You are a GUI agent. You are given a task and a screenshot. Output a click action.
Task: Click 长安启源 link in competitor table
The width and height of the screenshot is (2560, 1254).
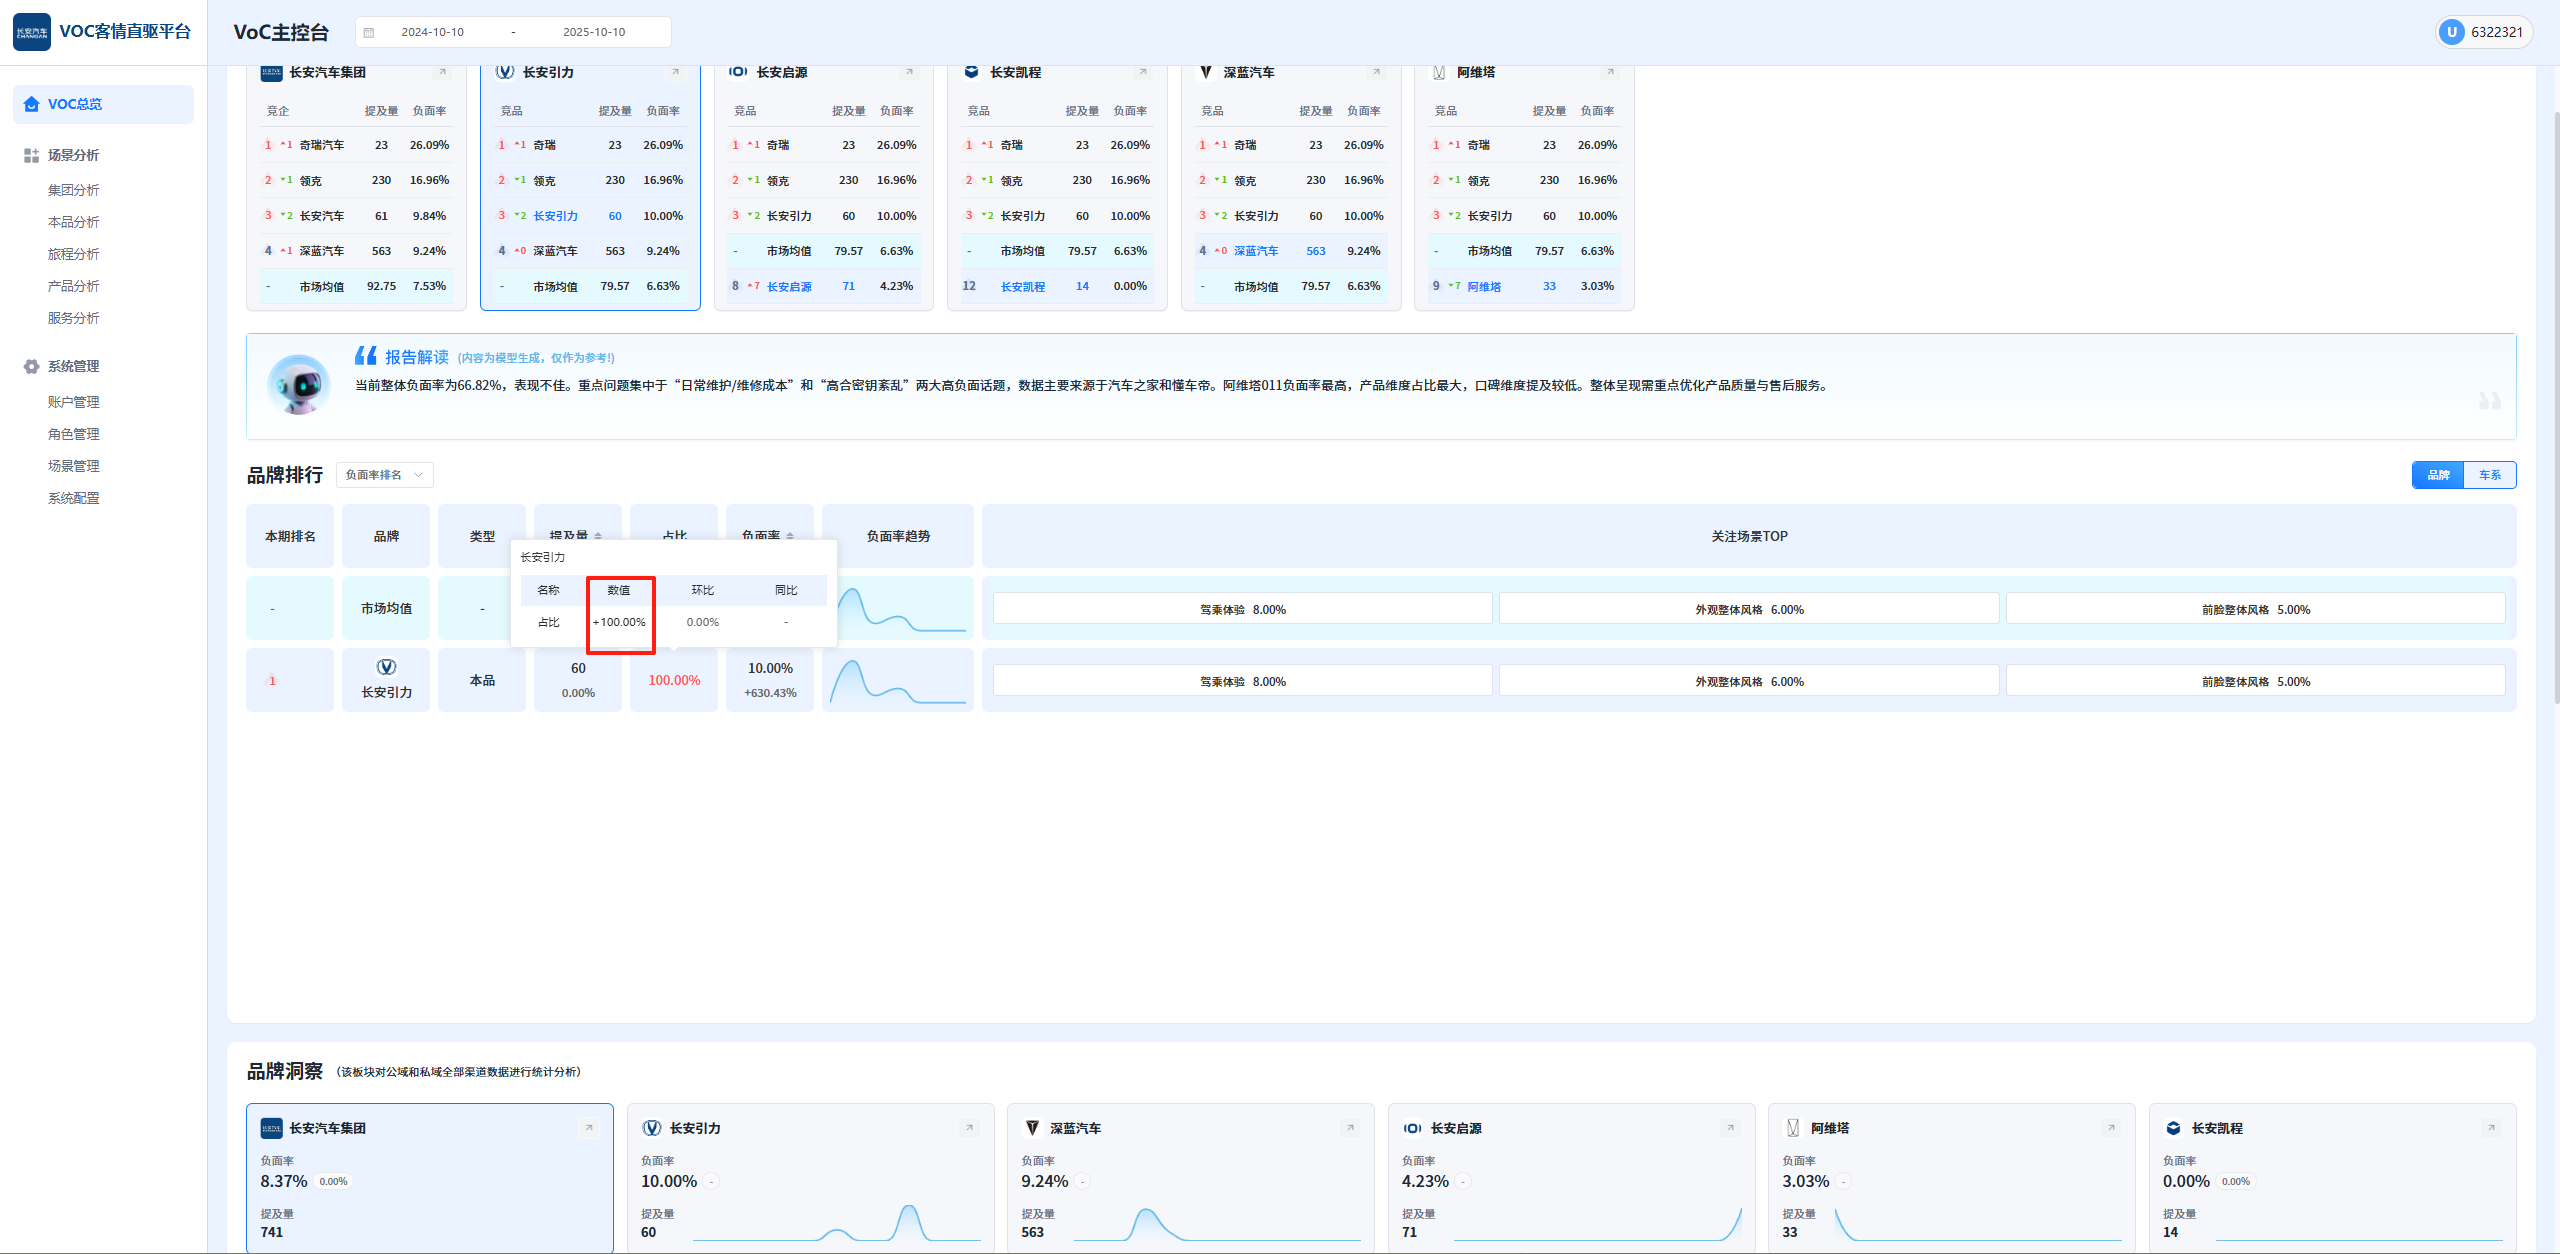(x=789, y=287)
